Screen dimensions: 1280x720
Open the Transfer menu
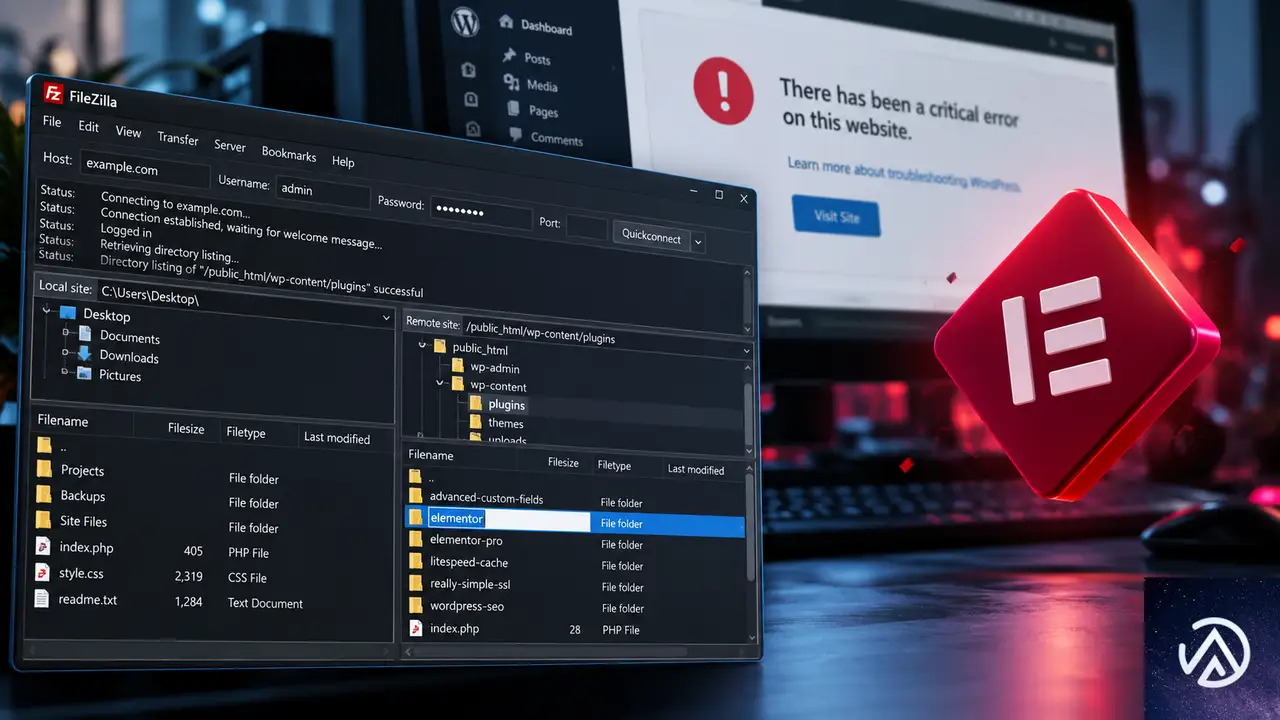click(x=178, y=139)
